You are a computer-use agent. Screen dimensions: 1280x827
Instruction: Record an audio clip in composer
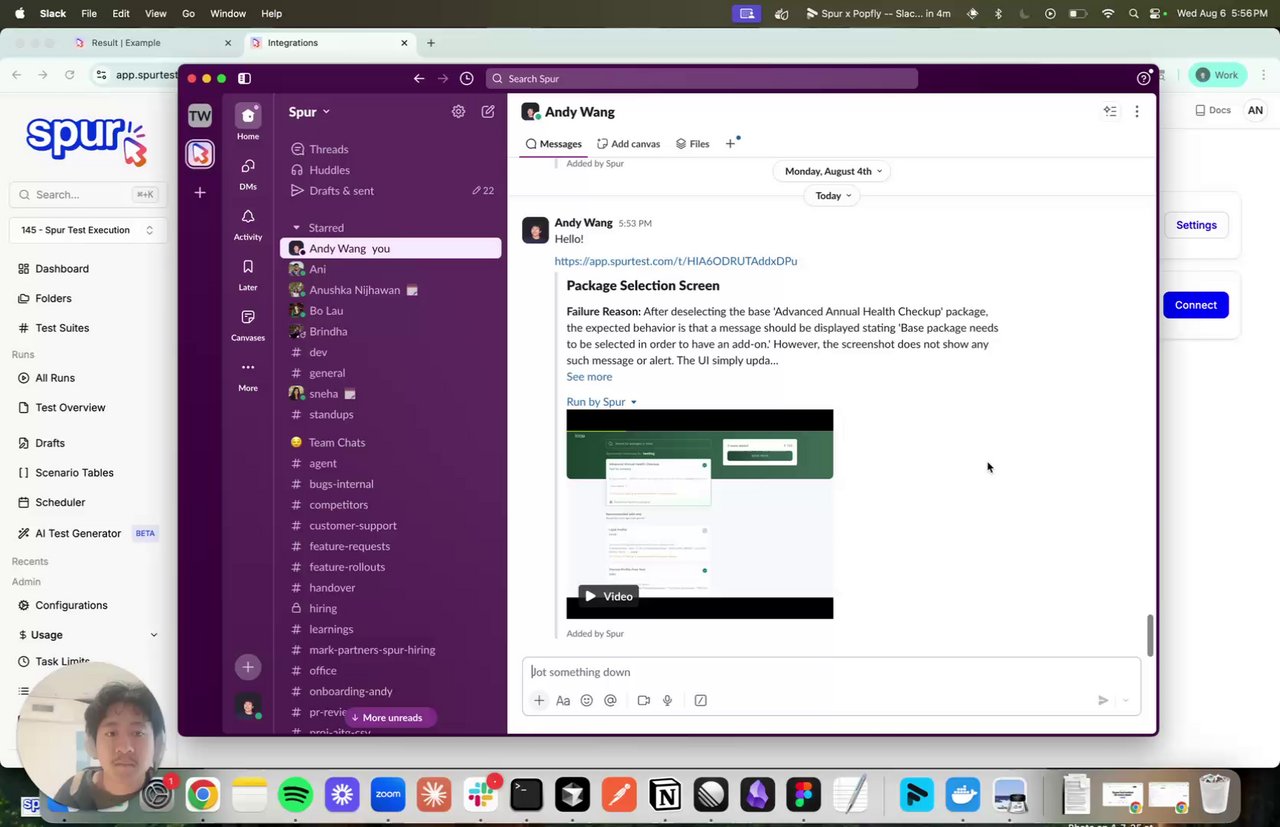(x=667, y=700)
